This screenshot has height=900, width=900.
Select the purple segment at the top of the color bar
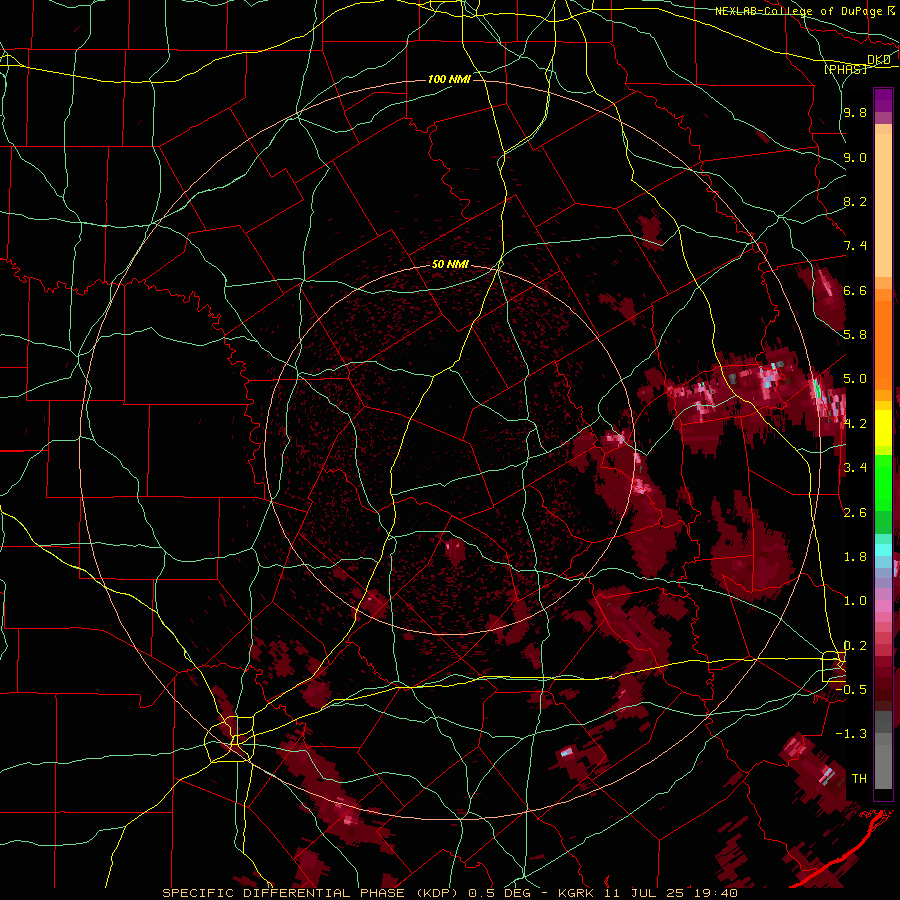tap(883, 100)
